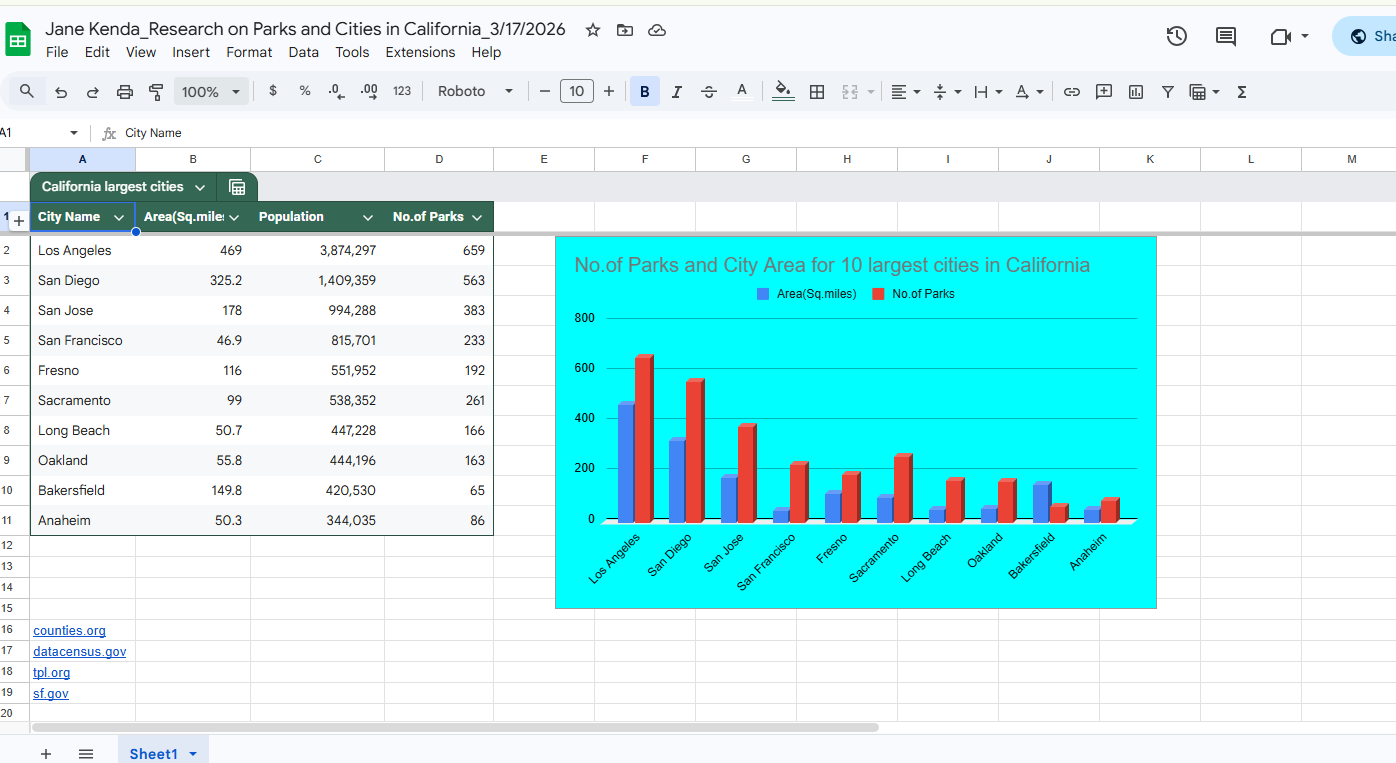The image size is (1396, 763).
Task: Open the Insert menu
Action: click(191, 52)
